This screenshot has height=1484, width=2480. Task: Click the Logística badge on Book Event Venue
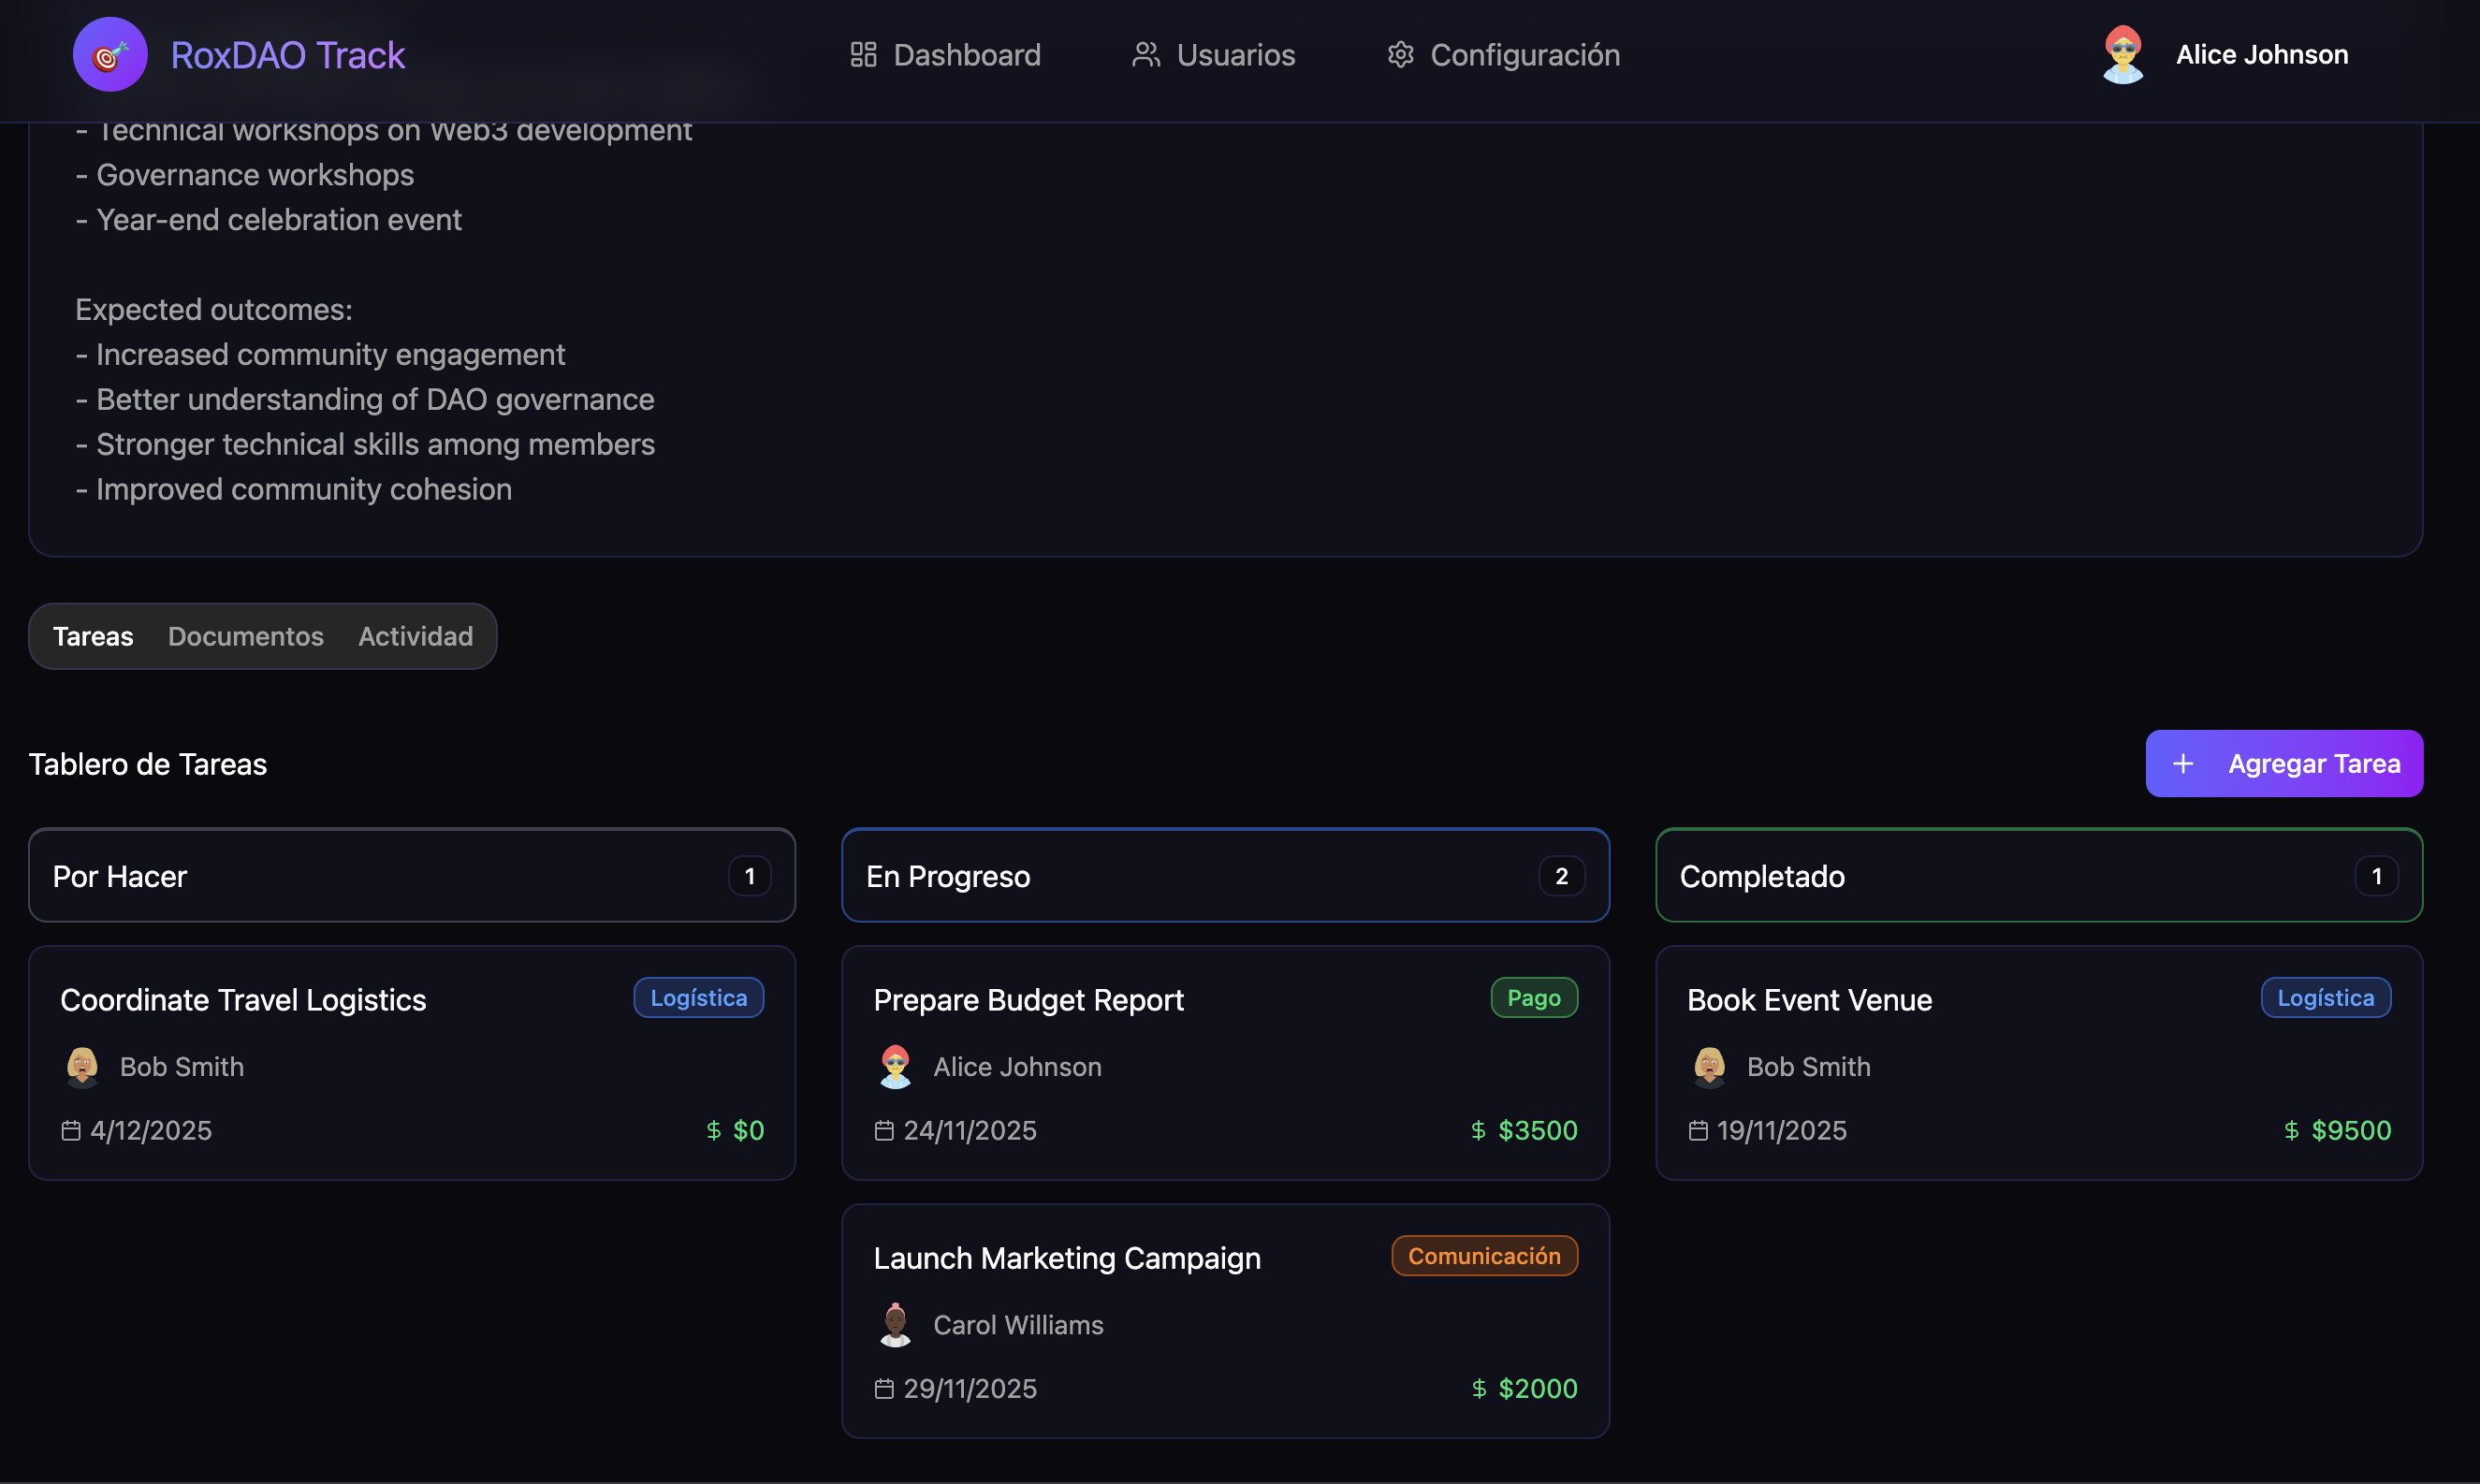click(2324, 997)
